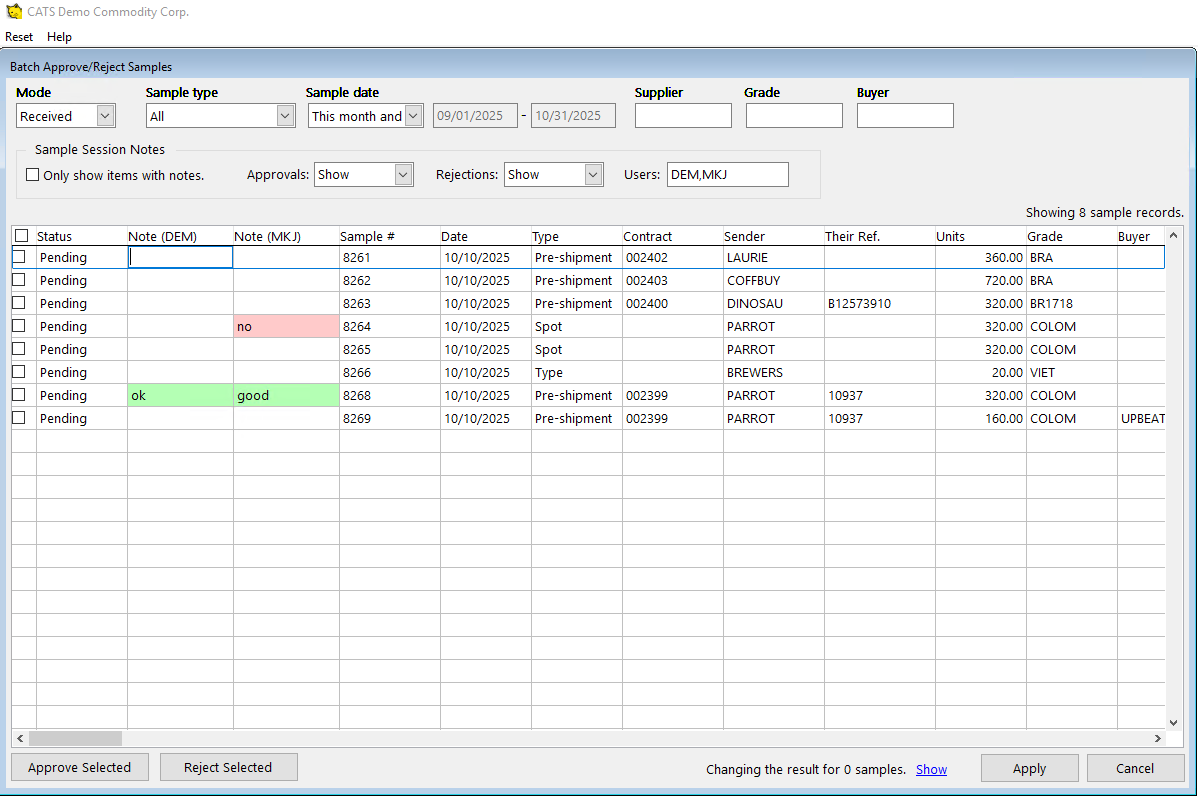Click the Contract column header
Screen dimensions: 1198x796
tap(672, 236)
